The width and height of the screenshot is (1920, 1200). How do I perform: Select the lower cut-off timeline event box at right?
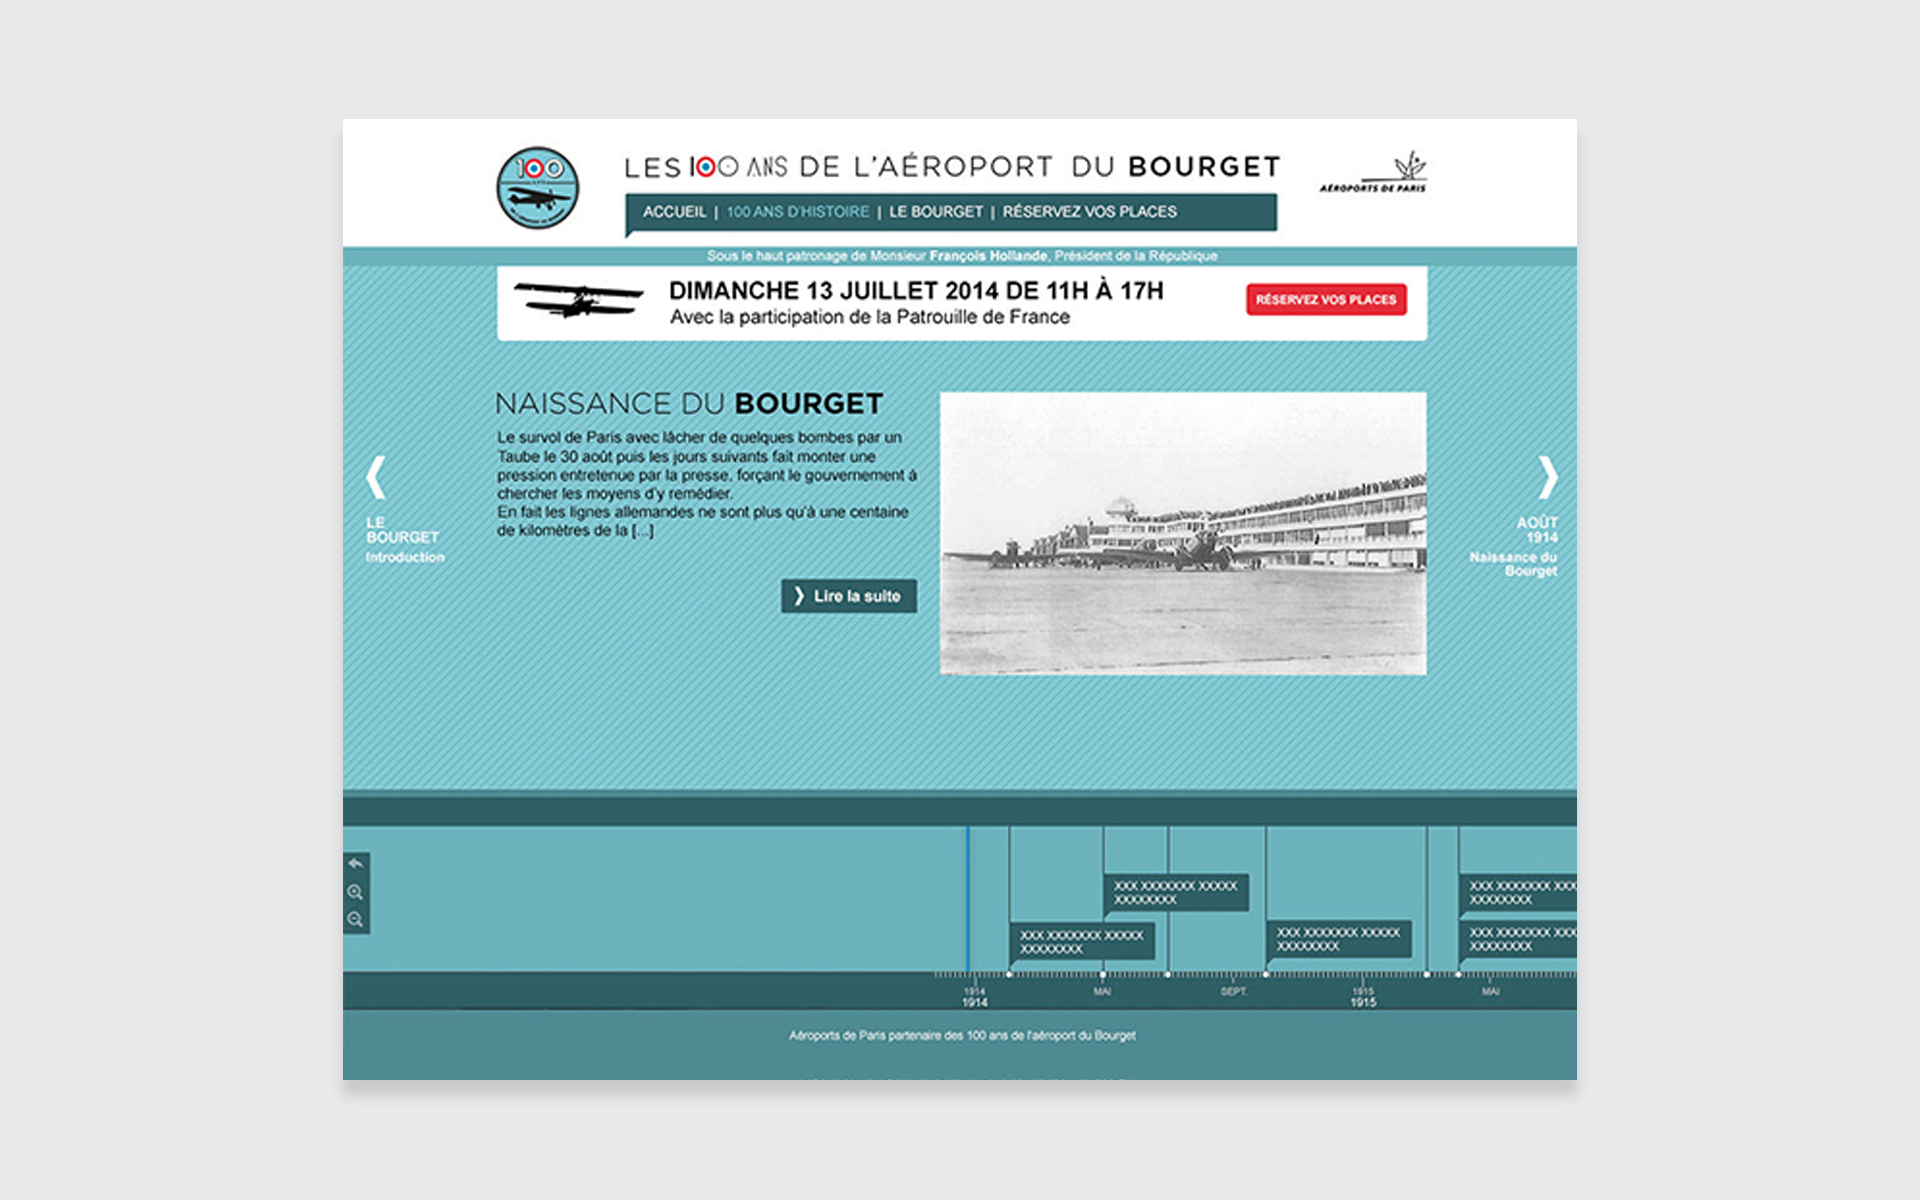(x=1518, y=940)
